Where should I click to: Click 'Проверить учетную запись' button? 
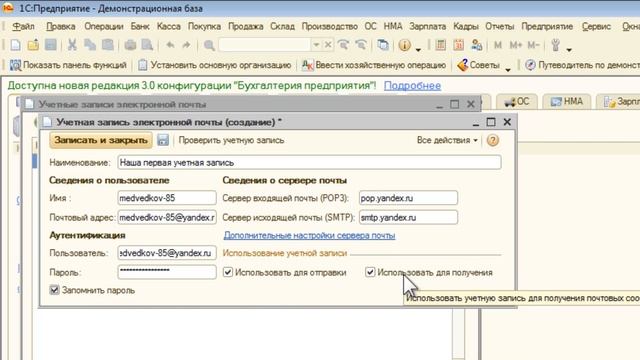click(x=231, y=140)
